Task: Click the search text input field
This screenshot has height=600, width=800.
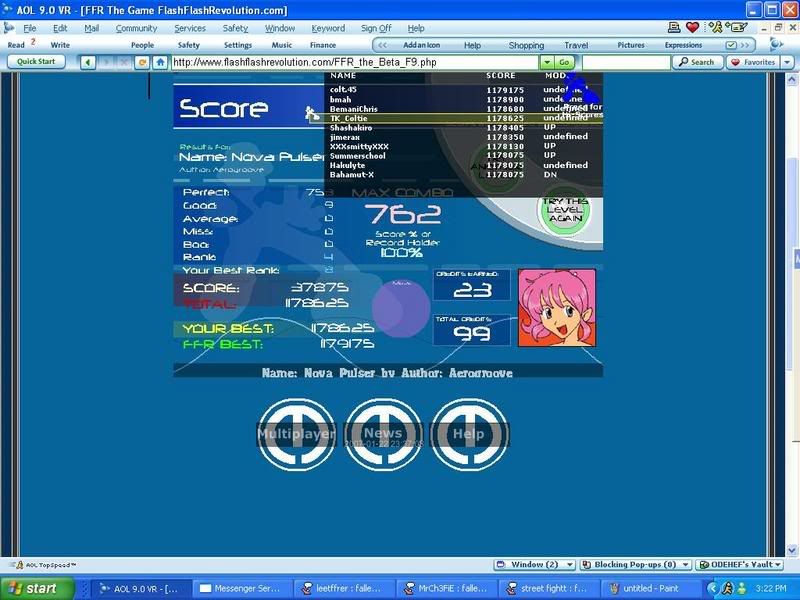Action: [626, 62]
